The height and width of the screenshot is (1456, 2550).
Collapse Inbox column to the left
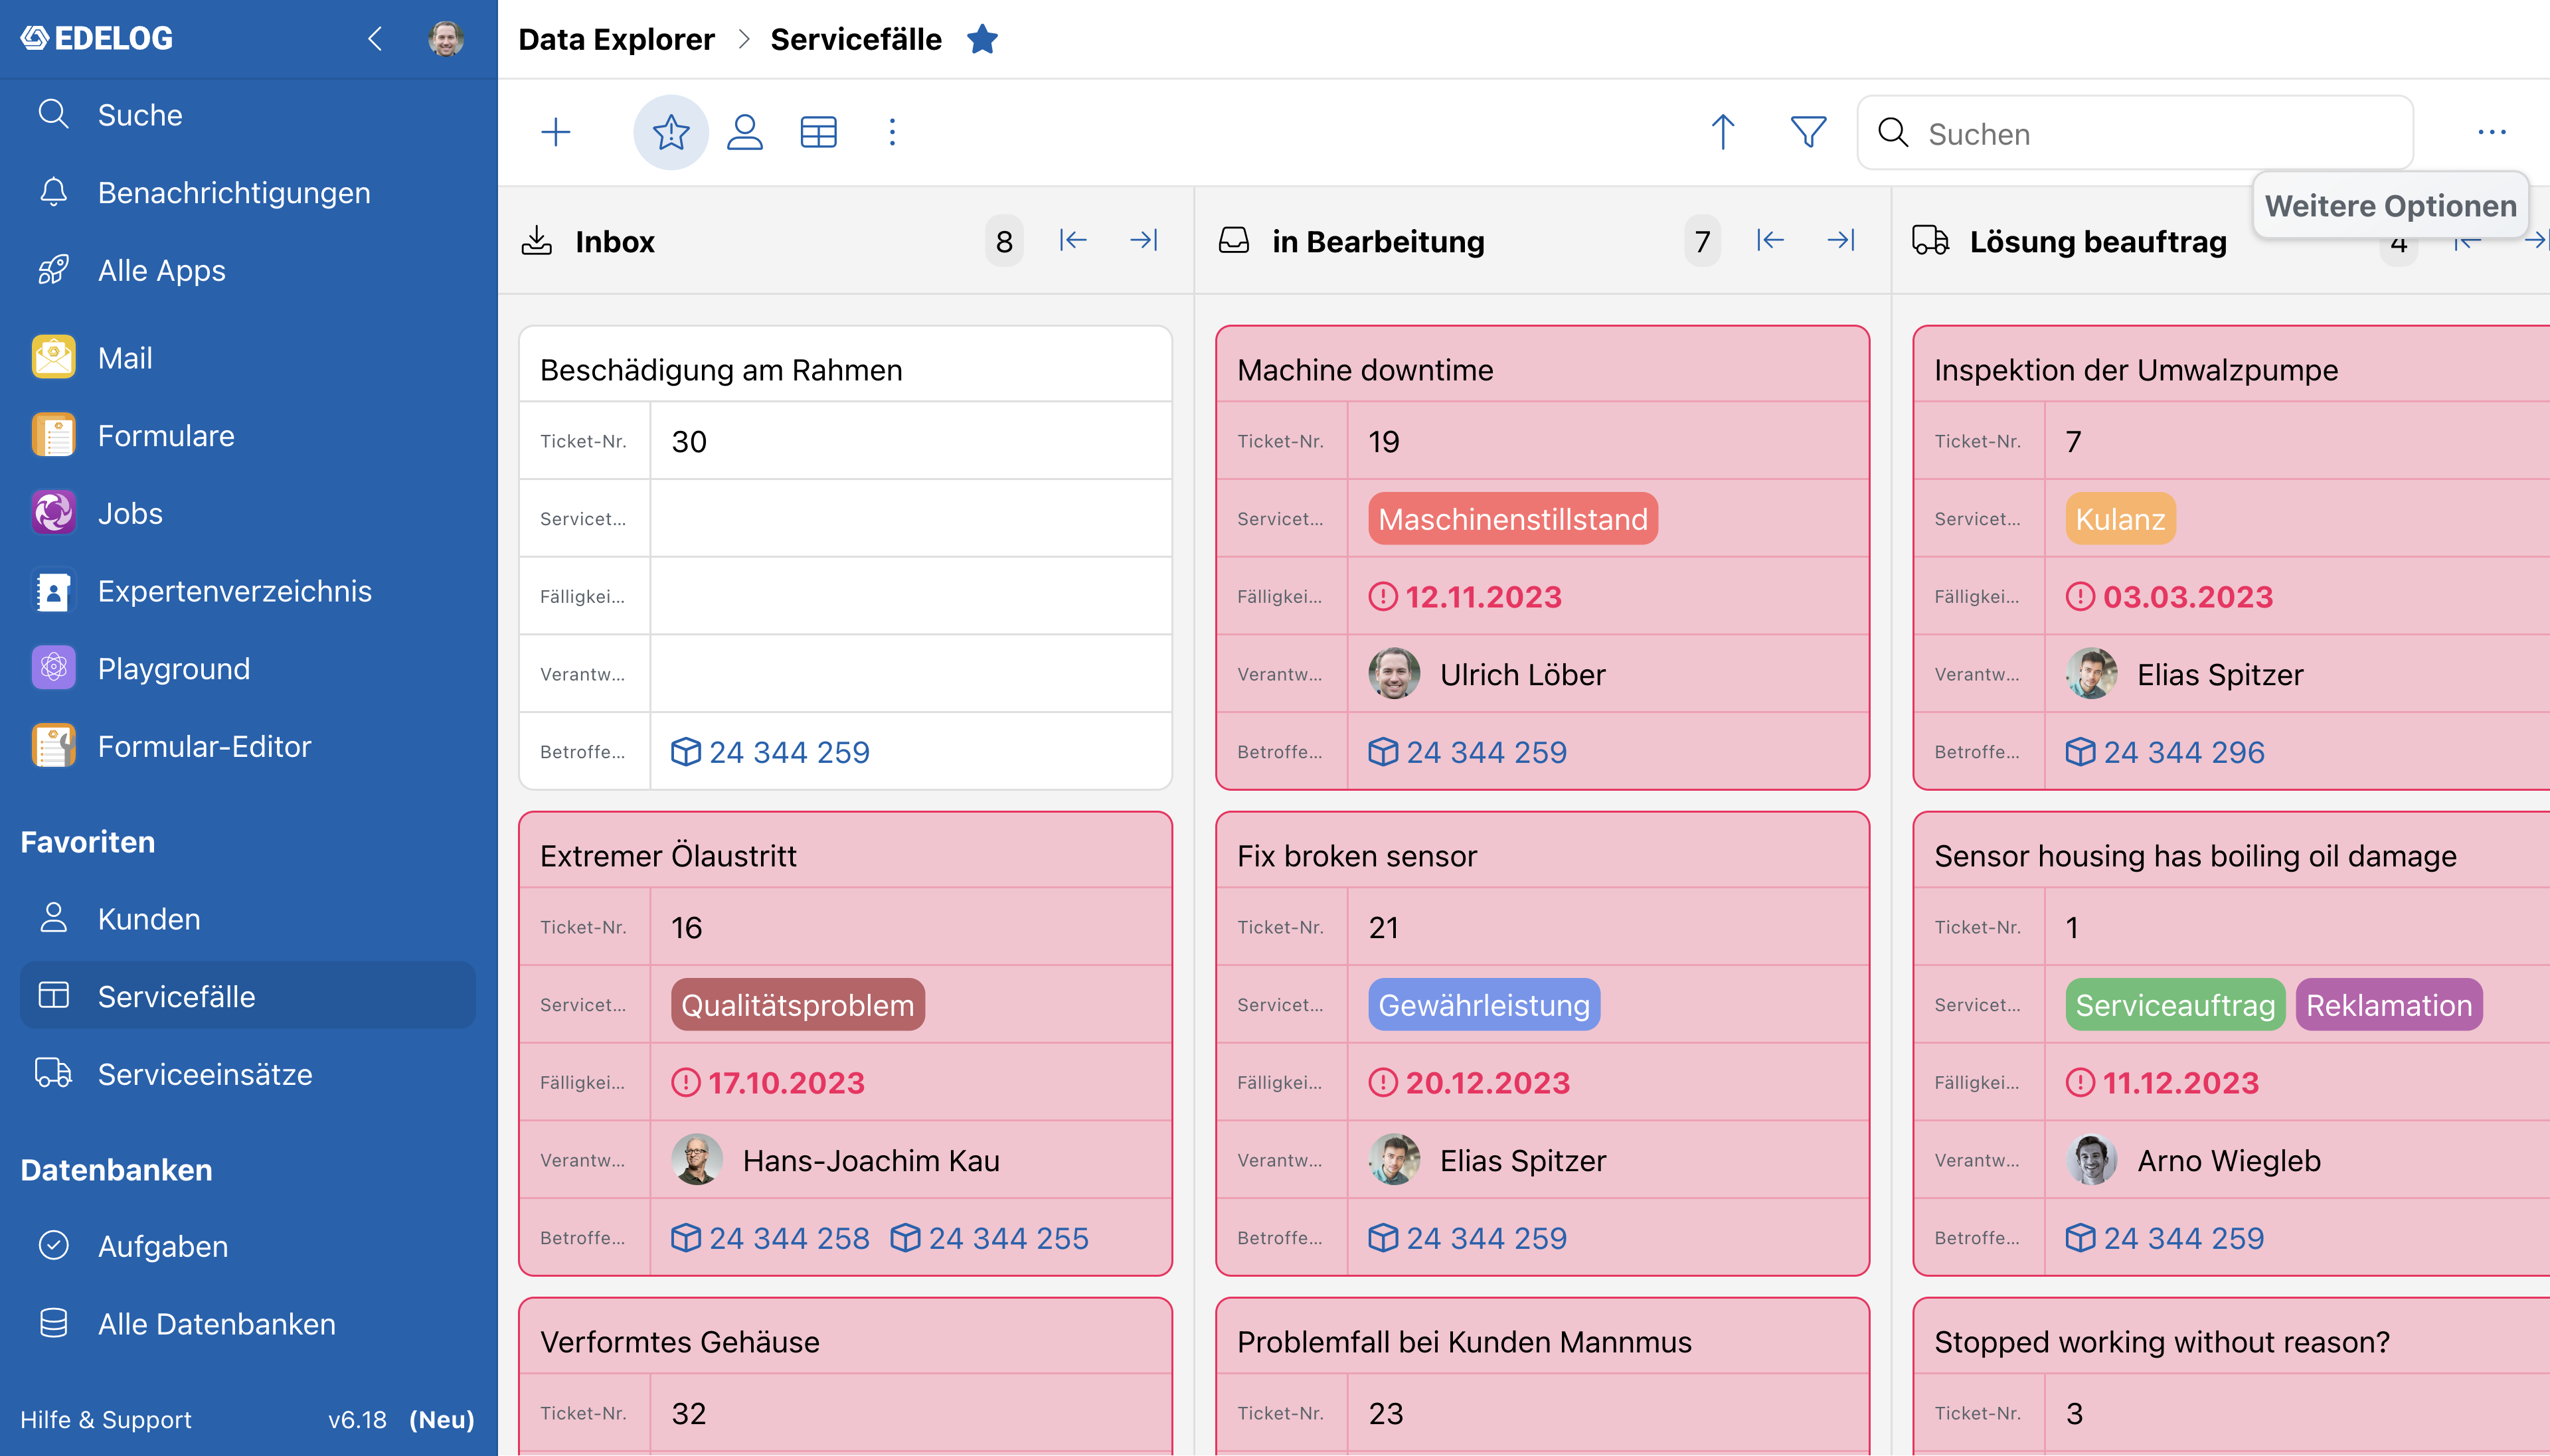pos(1073,240)
